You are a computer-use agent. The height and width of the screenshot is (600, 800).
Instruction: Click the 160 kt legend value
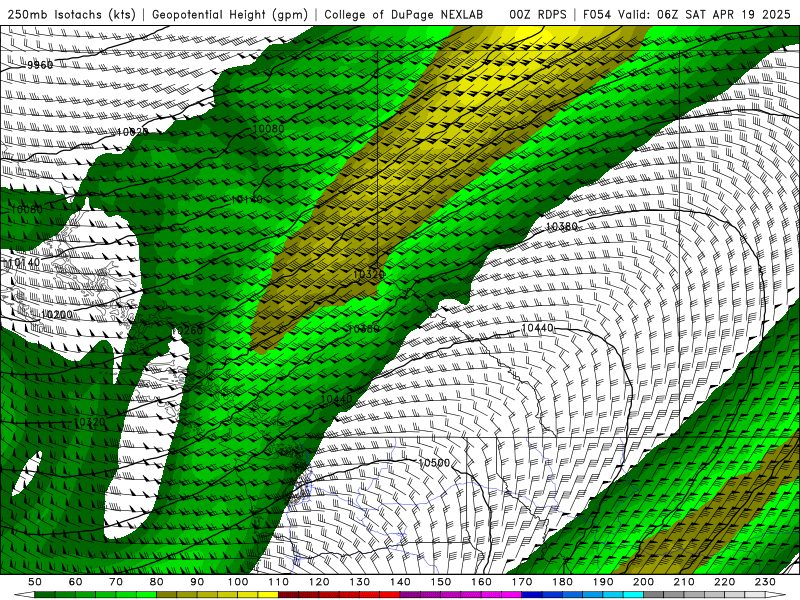pos(481,582)
